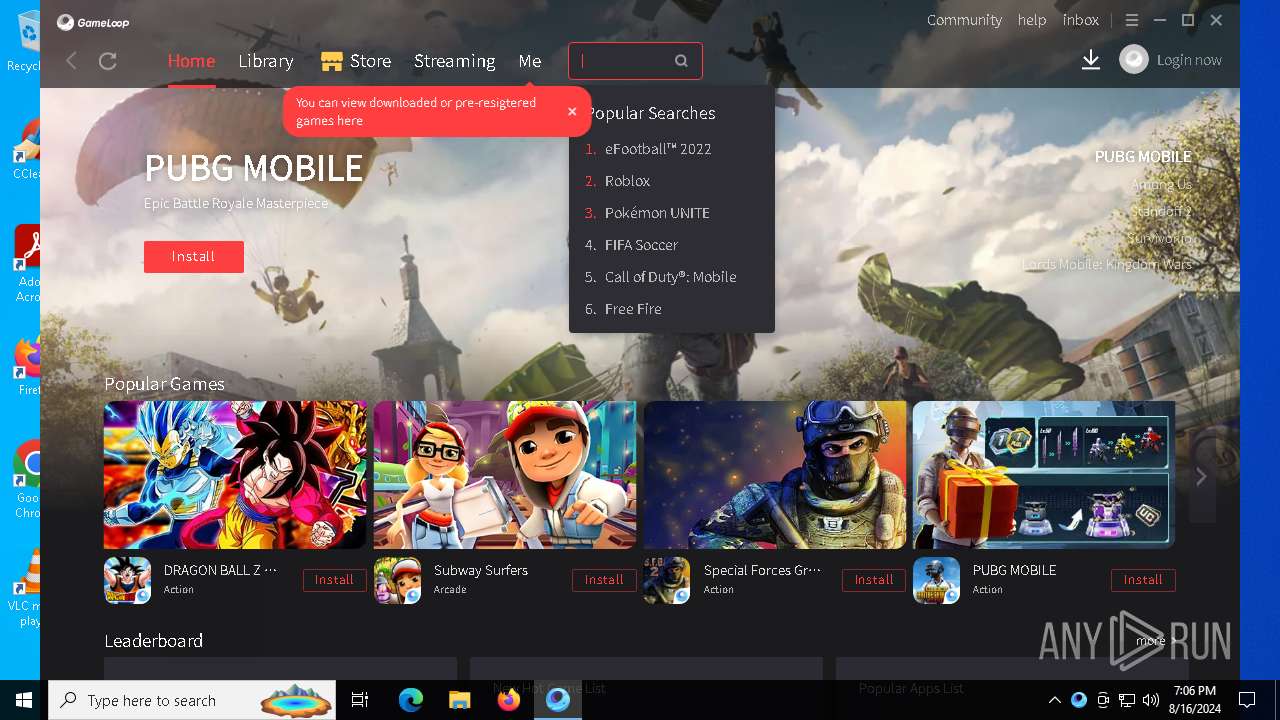The image size is (1280, 720).
Task: Launch Microsoft Edge from taskbar
Action: coord(410,700)
